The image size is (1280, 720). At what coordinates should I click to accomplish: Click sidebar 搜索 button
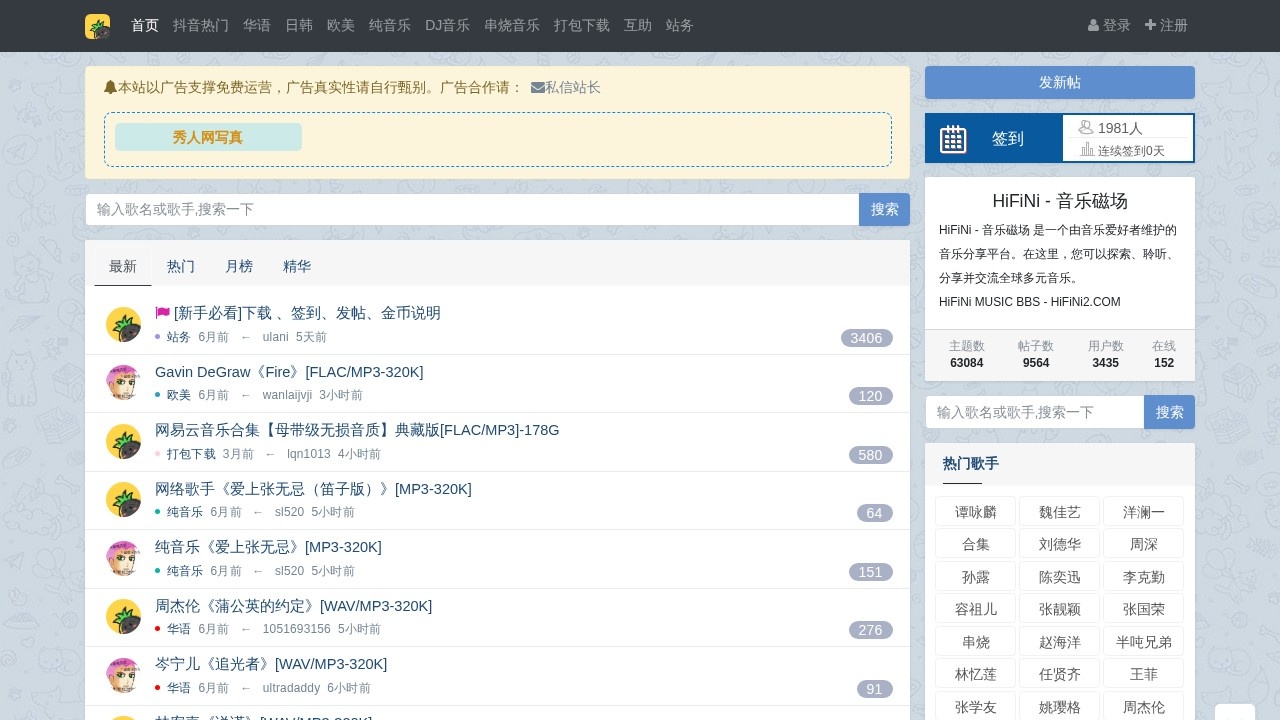[x=1170, y=412]
